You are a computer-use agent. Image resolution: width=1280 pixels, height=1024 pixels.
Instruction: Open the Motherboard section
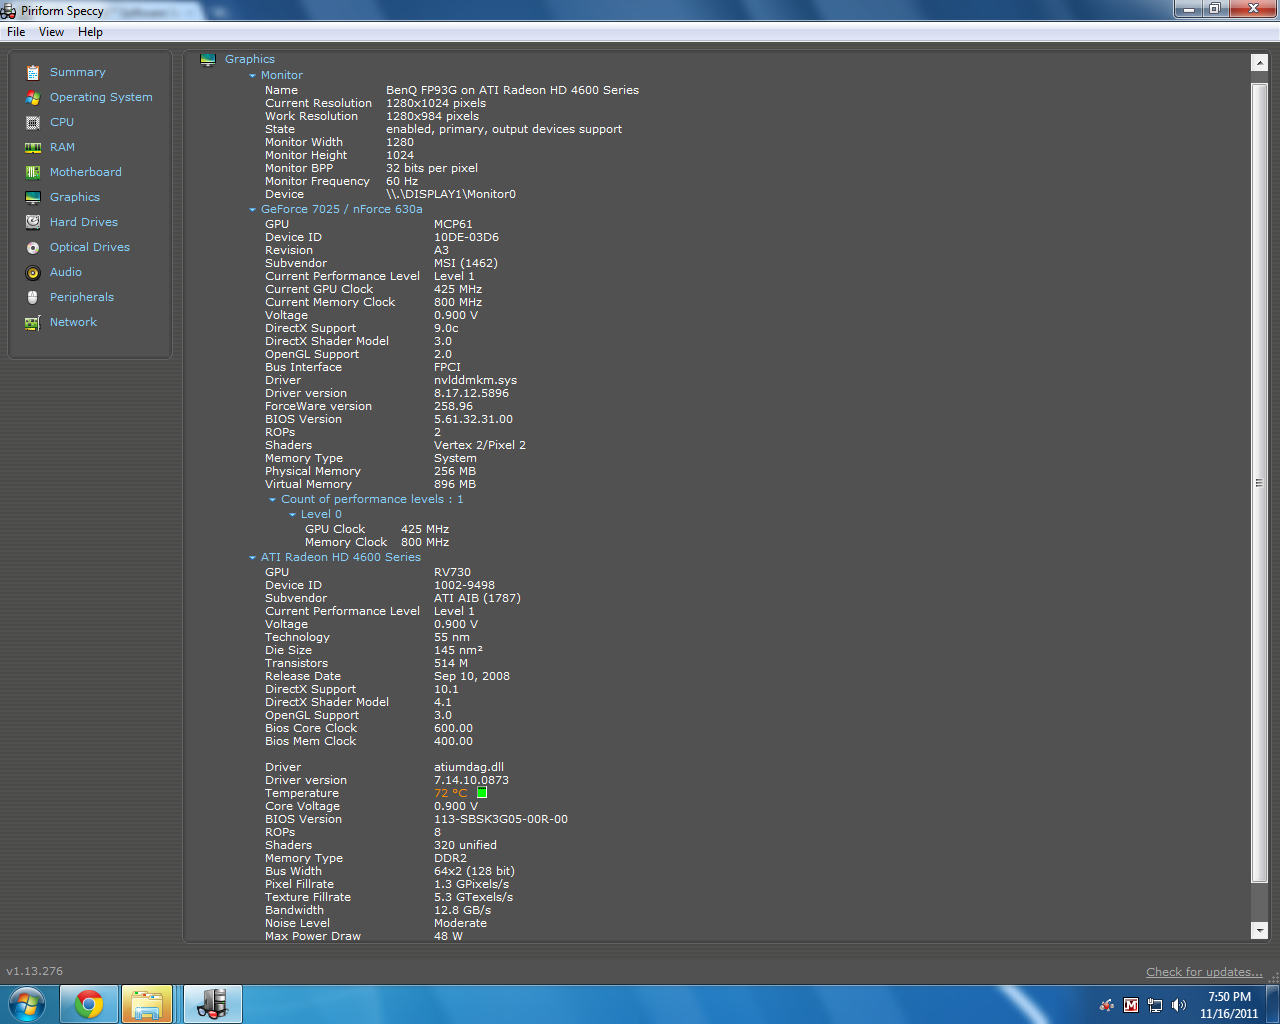click(86, 172)
